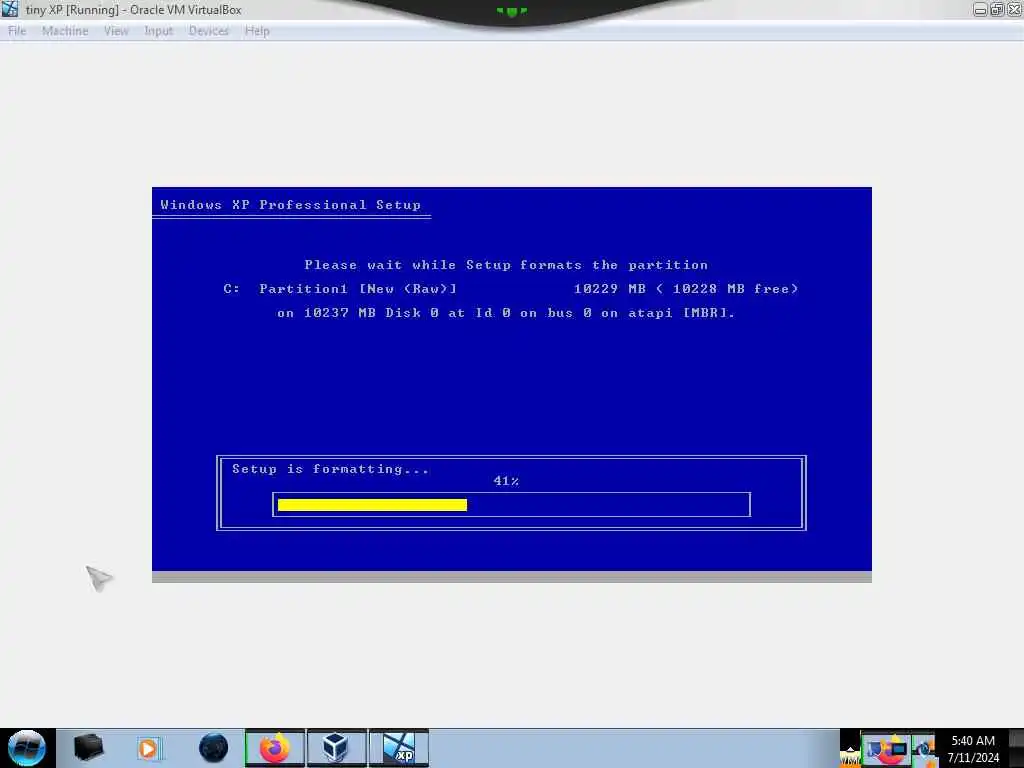Click the VirtualBox window title icon

pyautogui.click(x=10, y=9)
